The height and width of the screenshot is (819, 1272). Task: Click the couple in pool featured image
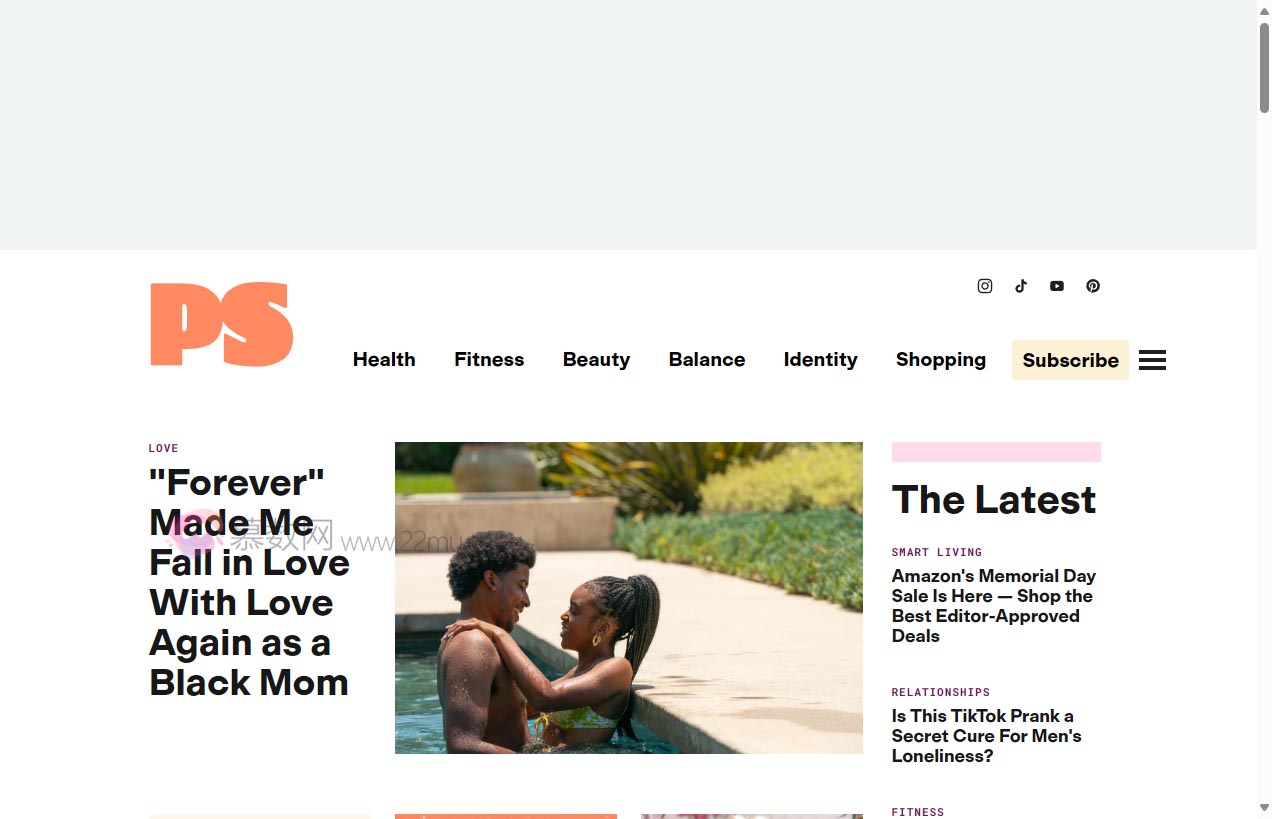coord(629,598)
